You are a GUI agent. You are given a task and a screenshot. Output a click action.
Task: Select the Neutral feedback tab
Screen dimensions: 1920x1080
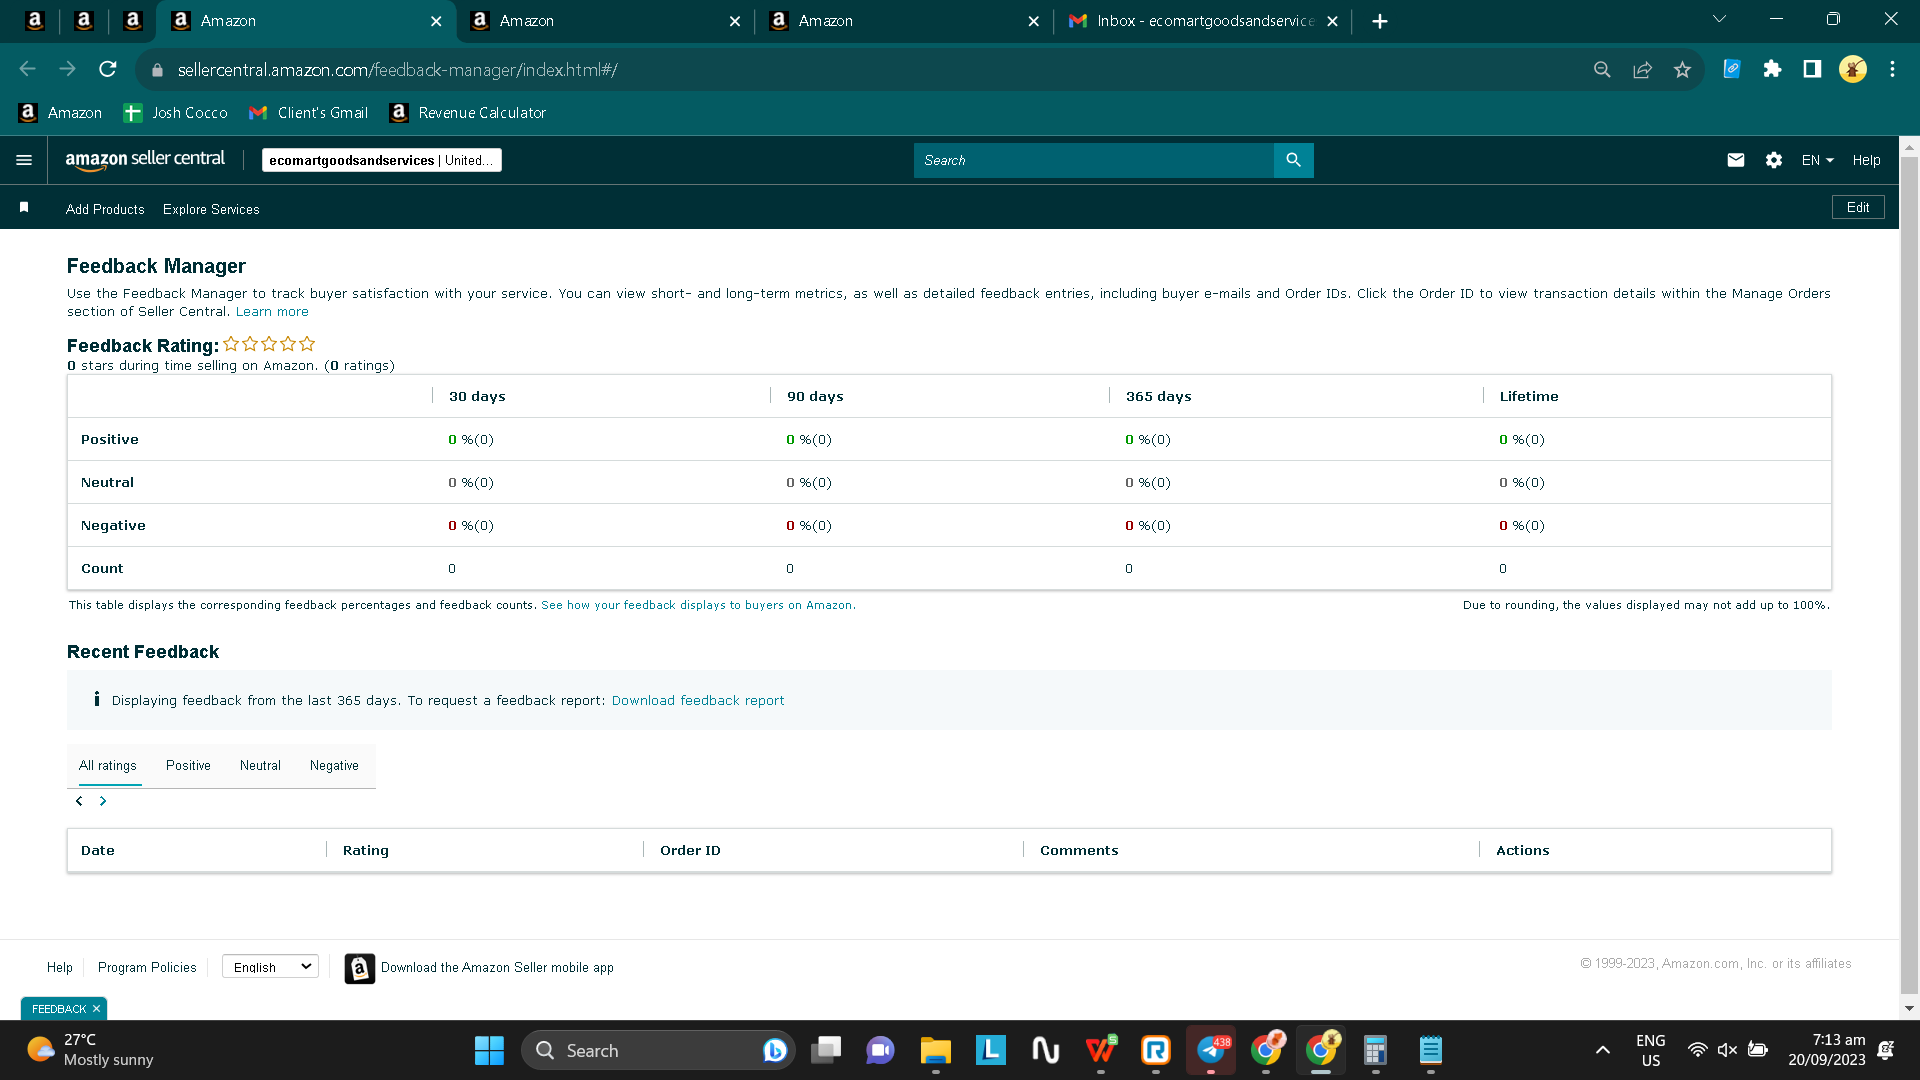[x=260, y=766]
